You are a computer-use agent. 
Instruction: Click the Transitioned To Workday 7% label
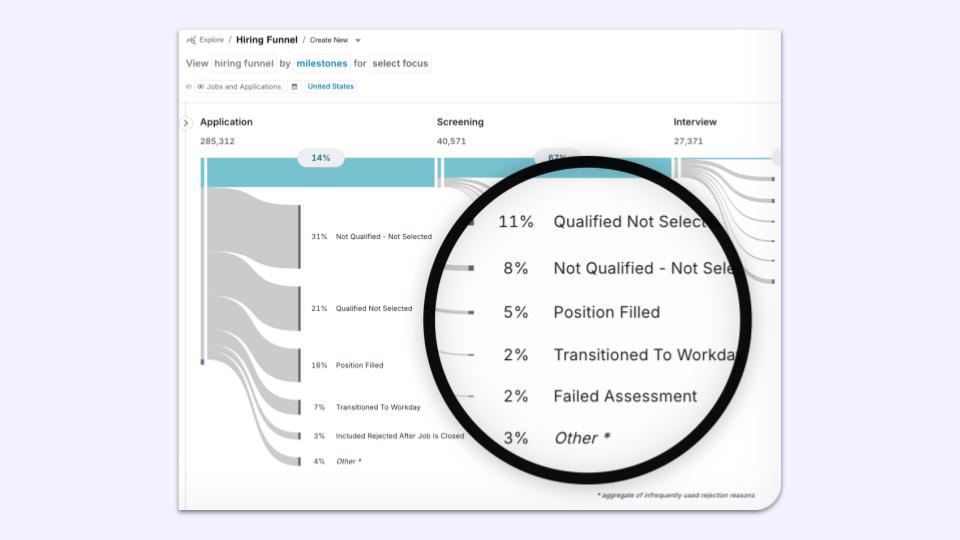(x=367, y=407)
